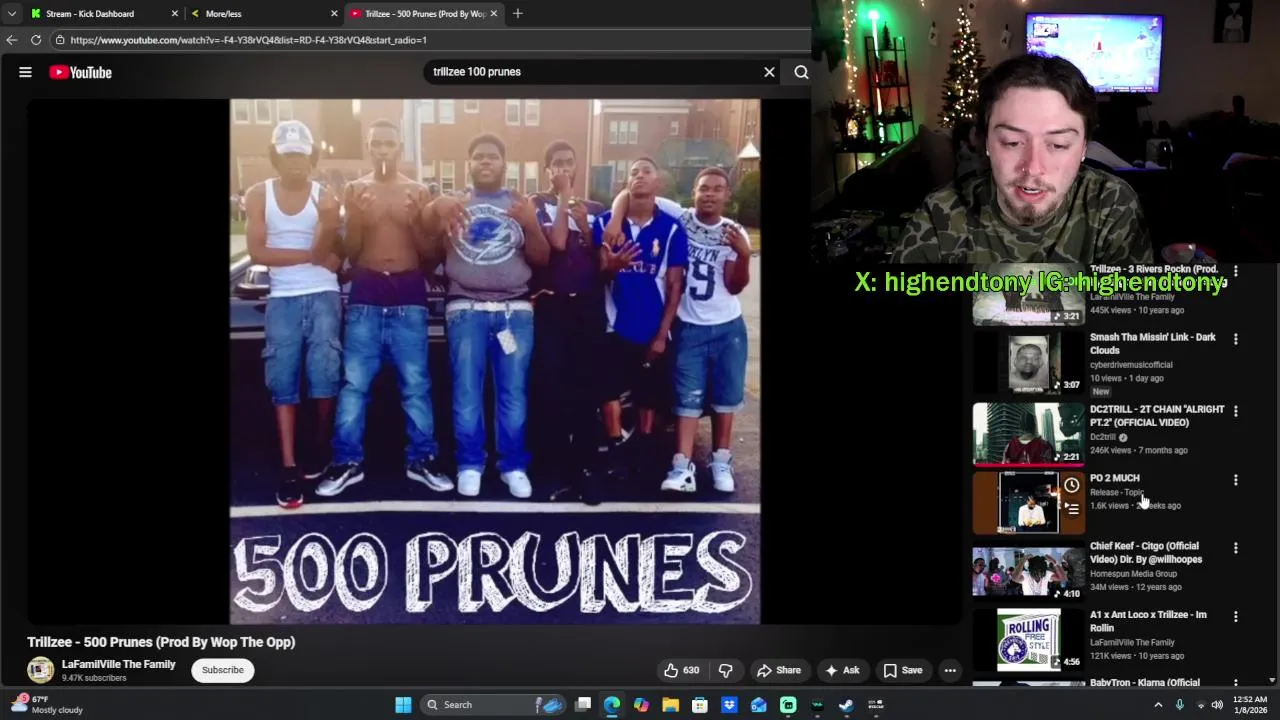This screenshot has width=1280, height=720.
Task: Reload the YouTube page
Action: [x=36, y=40]
